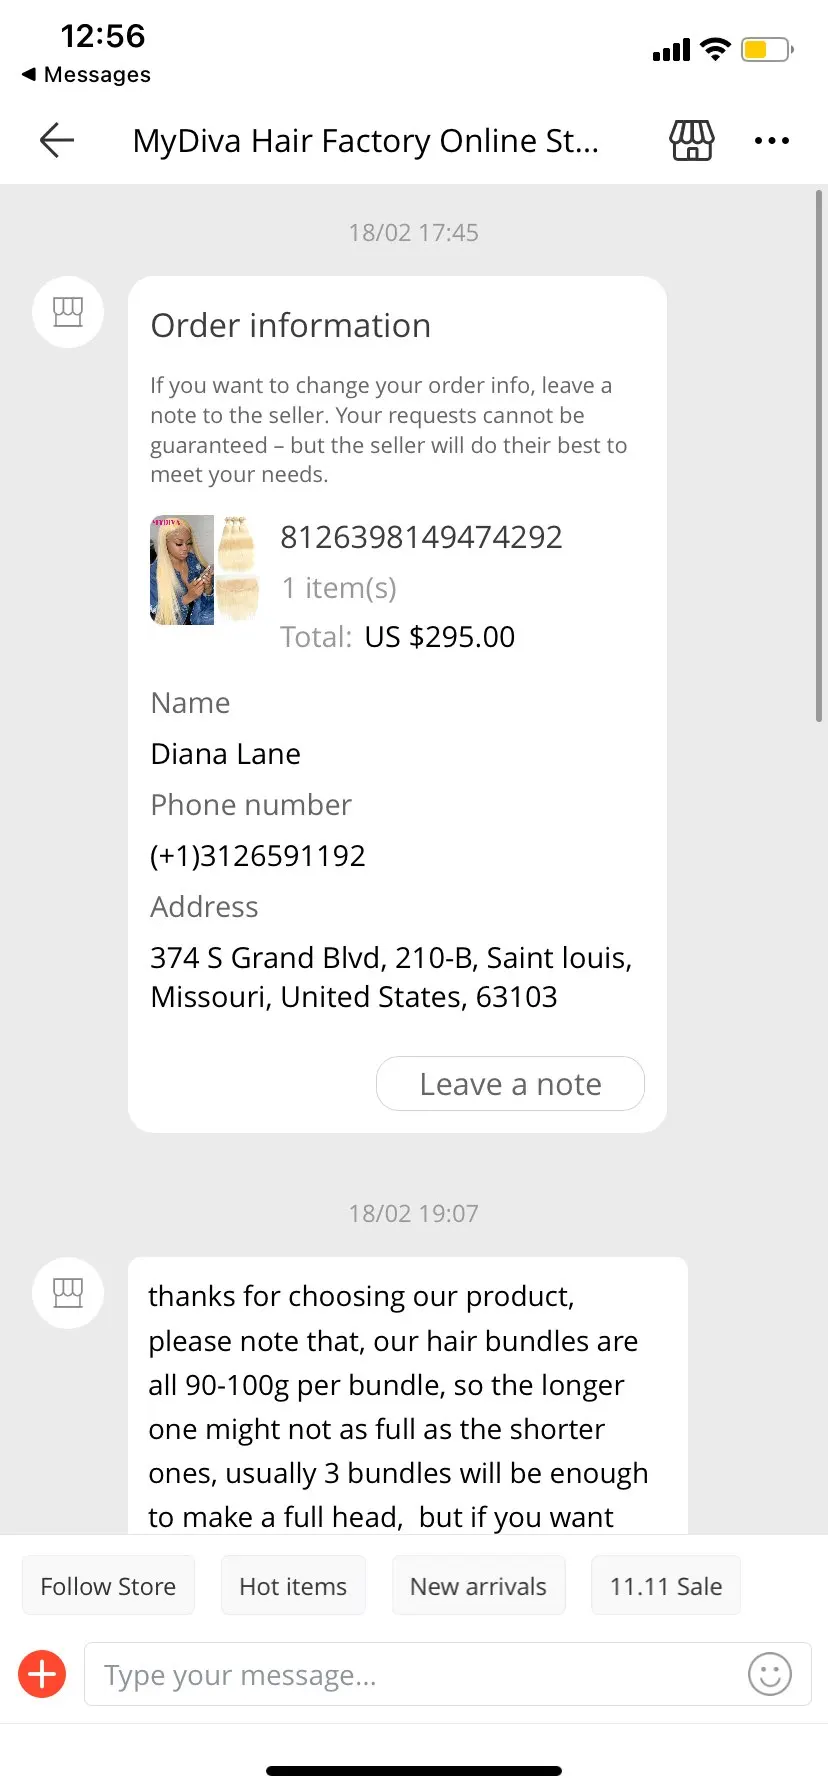Tap the Follow Store button

tap(108, 1586)
